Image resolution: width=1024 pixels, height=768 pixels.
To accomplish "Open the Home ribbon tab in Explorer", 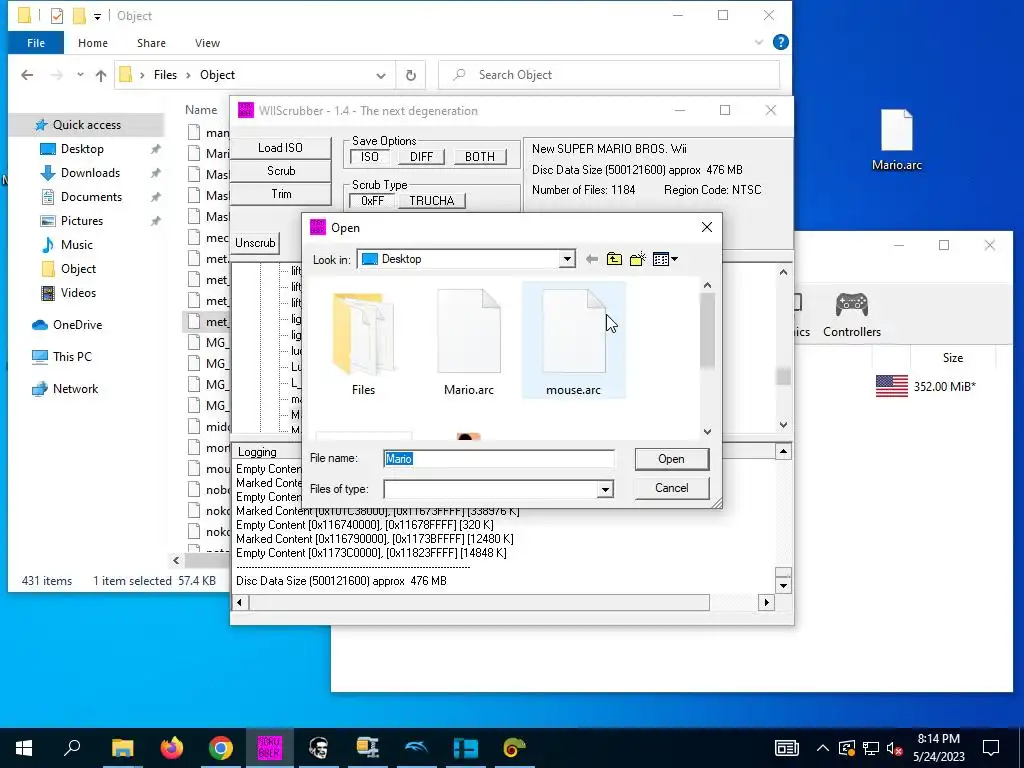I will pyautogui.click(x=93, y=43).
